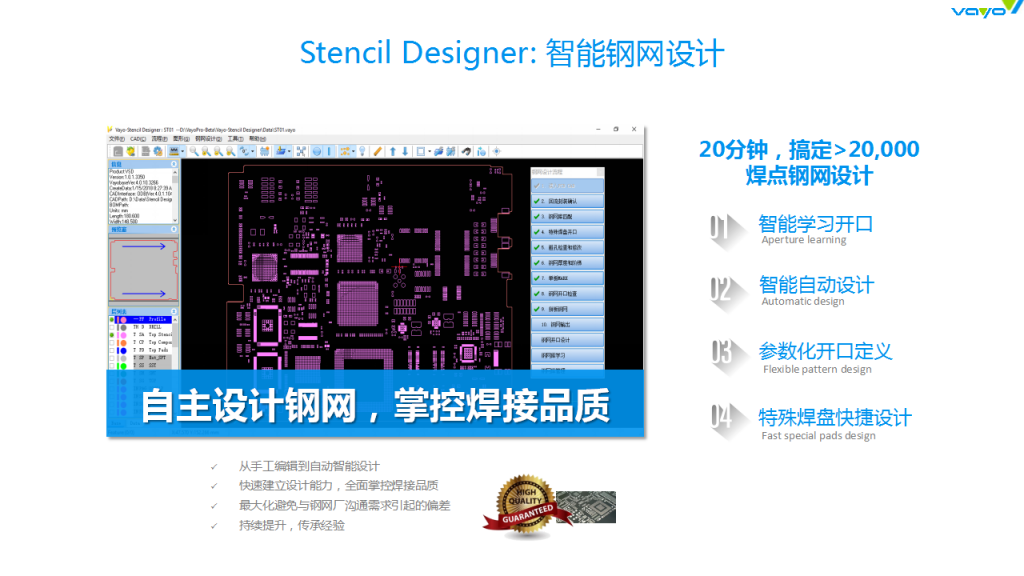Toggle the Profile layer checkbox
The height and width of the screenshot is (576, 1024).
pyautogui.click(x=112, y=320)
